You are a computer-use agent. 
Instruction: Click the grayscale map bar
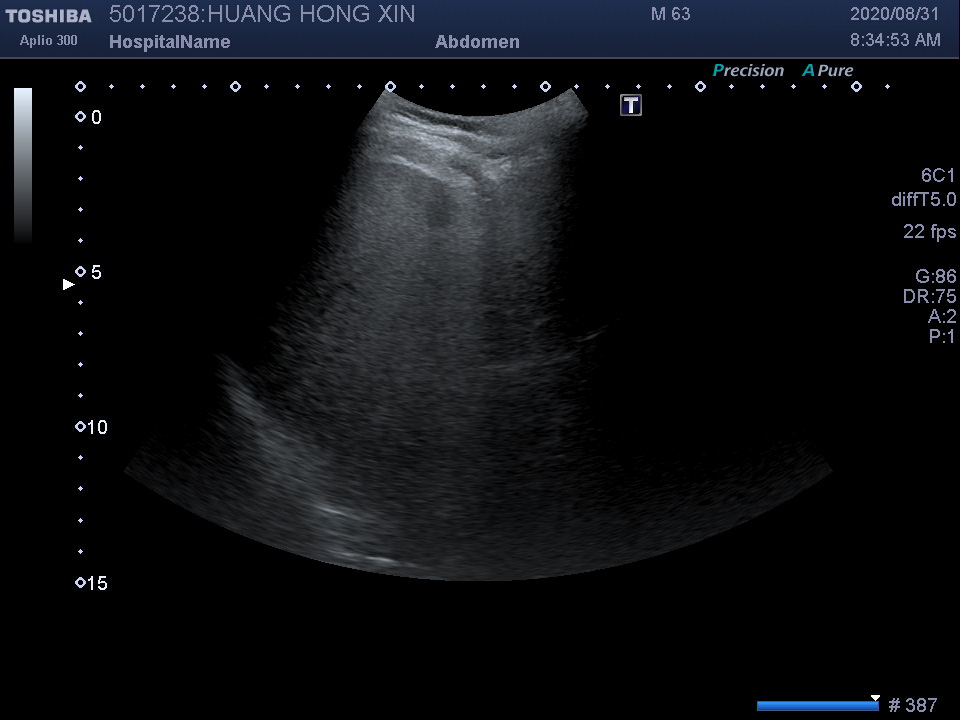point(23,165)
